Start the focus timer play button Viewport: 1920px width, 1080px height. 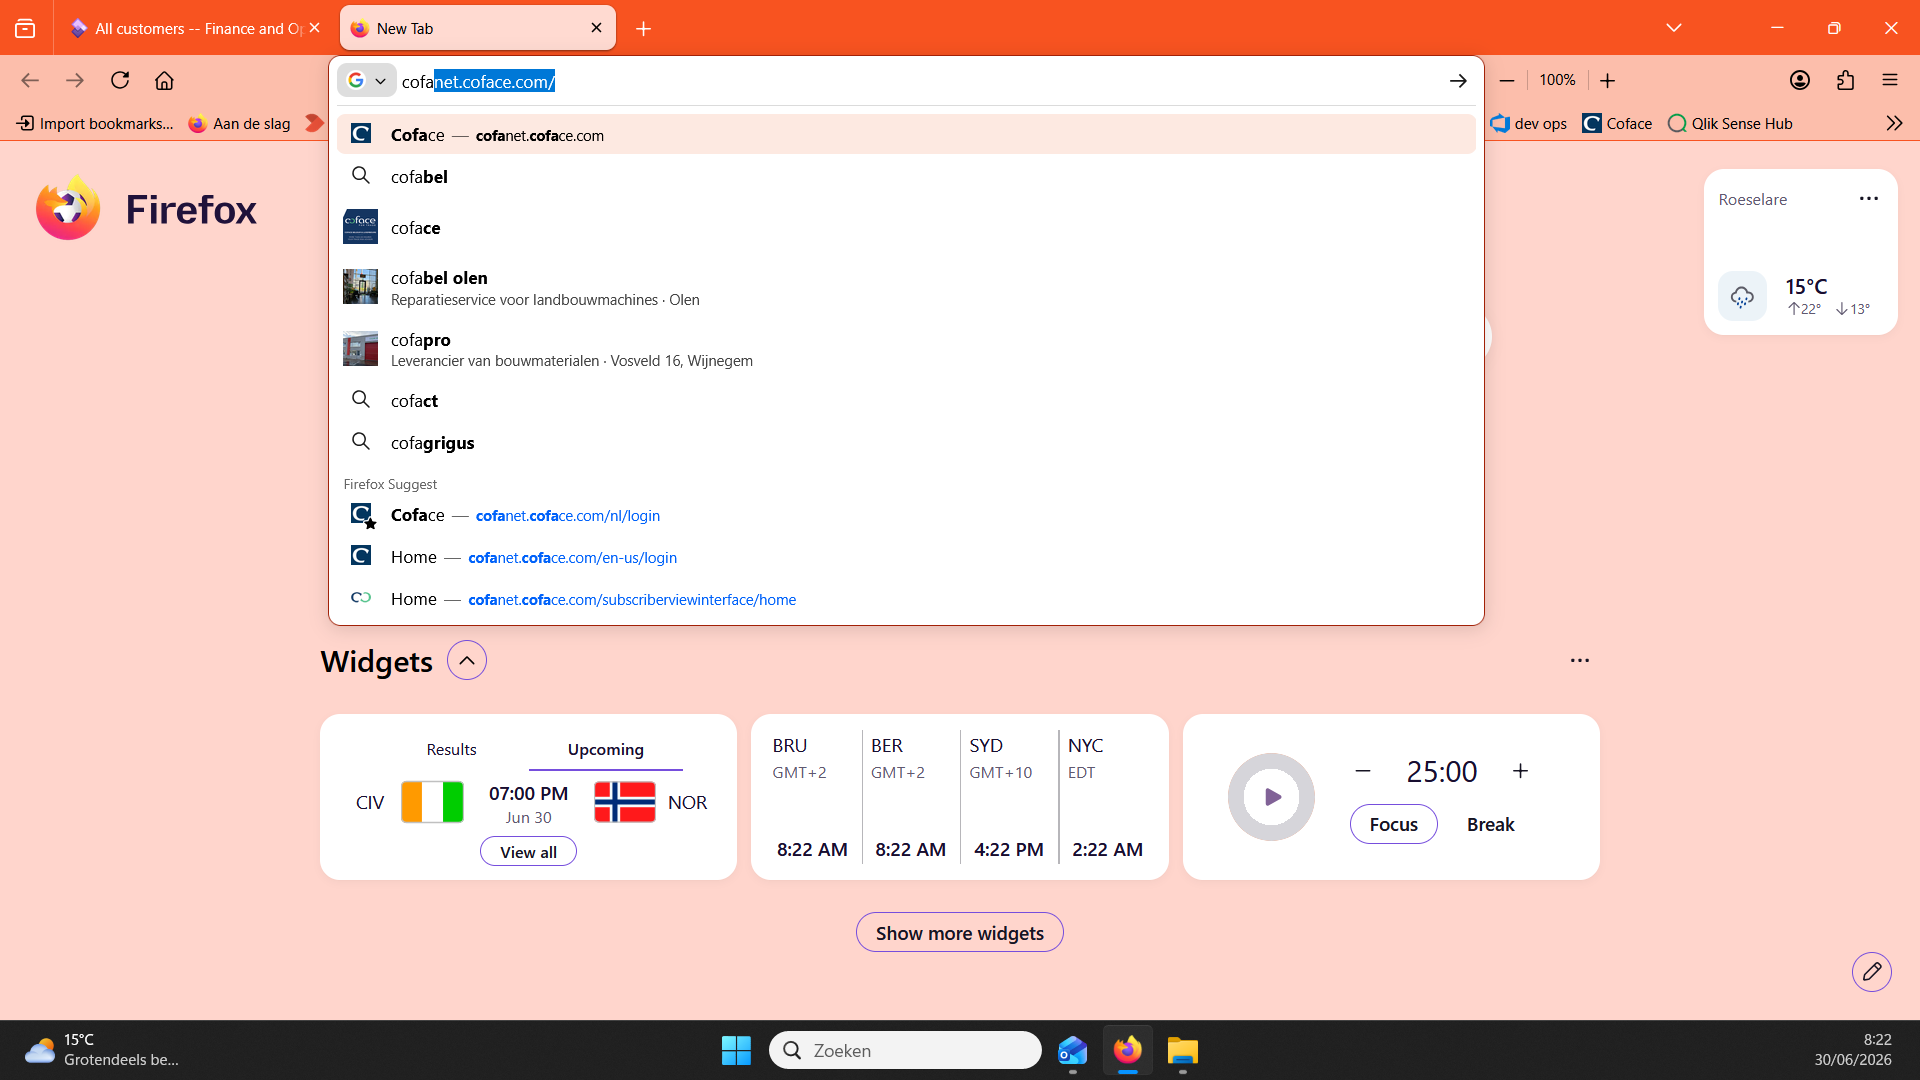[1272, 797]
